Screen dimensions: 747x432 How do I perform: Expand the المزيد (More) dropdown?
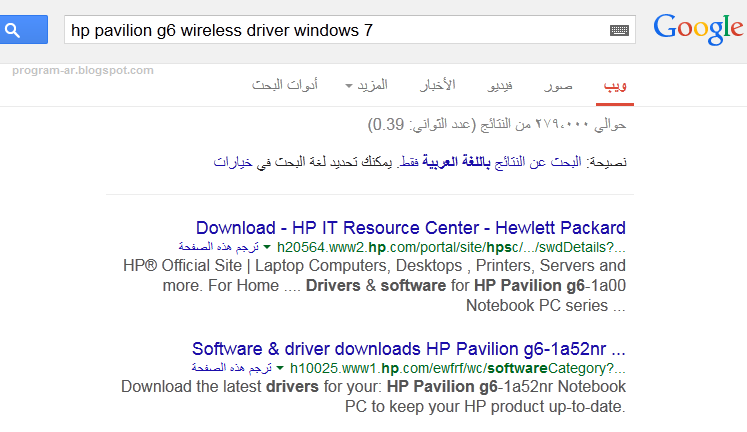[x=367, y=86]
